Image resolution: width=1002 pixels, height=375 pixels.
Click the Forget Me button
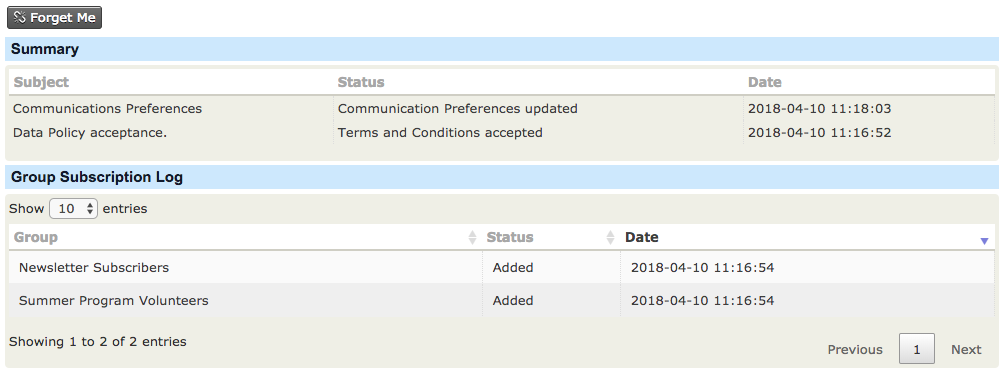pyautogui.click(x=54, y=18)
